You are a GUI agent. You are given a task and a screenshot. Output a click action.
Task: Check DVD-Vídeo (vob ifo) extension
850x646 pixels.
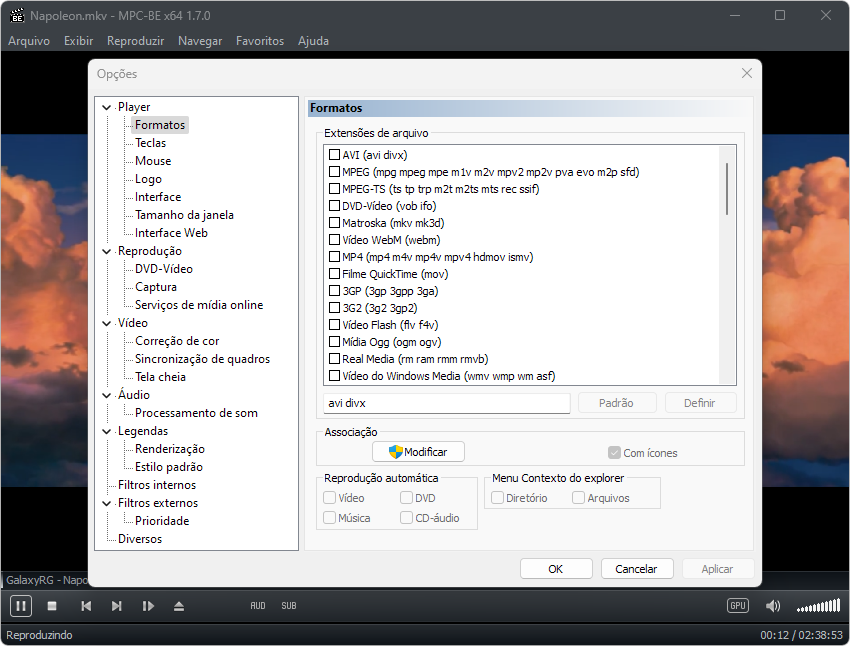pos(334,205)
